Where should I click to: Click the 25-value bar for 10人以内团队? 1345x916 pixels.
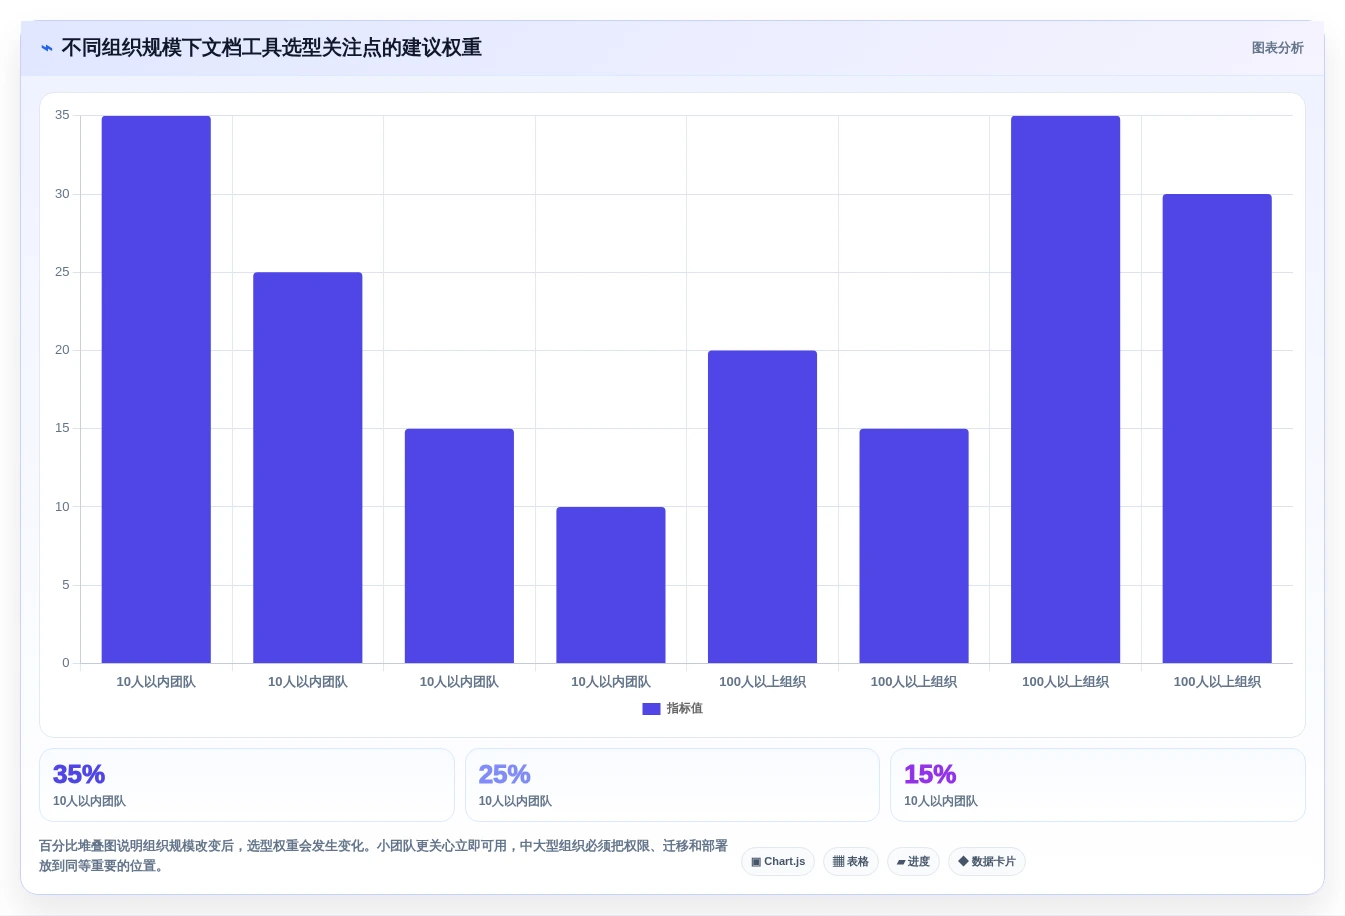pyautogui.click(x=308, y=468)
